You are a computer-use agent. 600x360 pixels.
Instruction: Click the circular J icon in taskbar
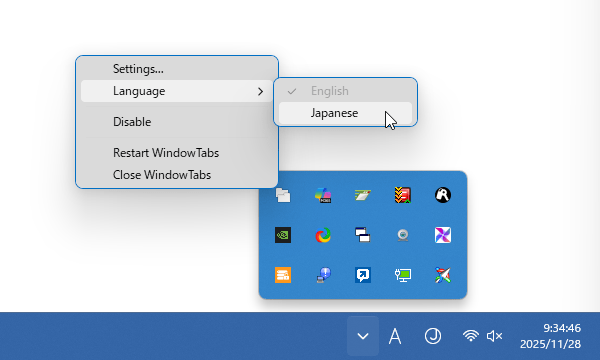(433, 336)
